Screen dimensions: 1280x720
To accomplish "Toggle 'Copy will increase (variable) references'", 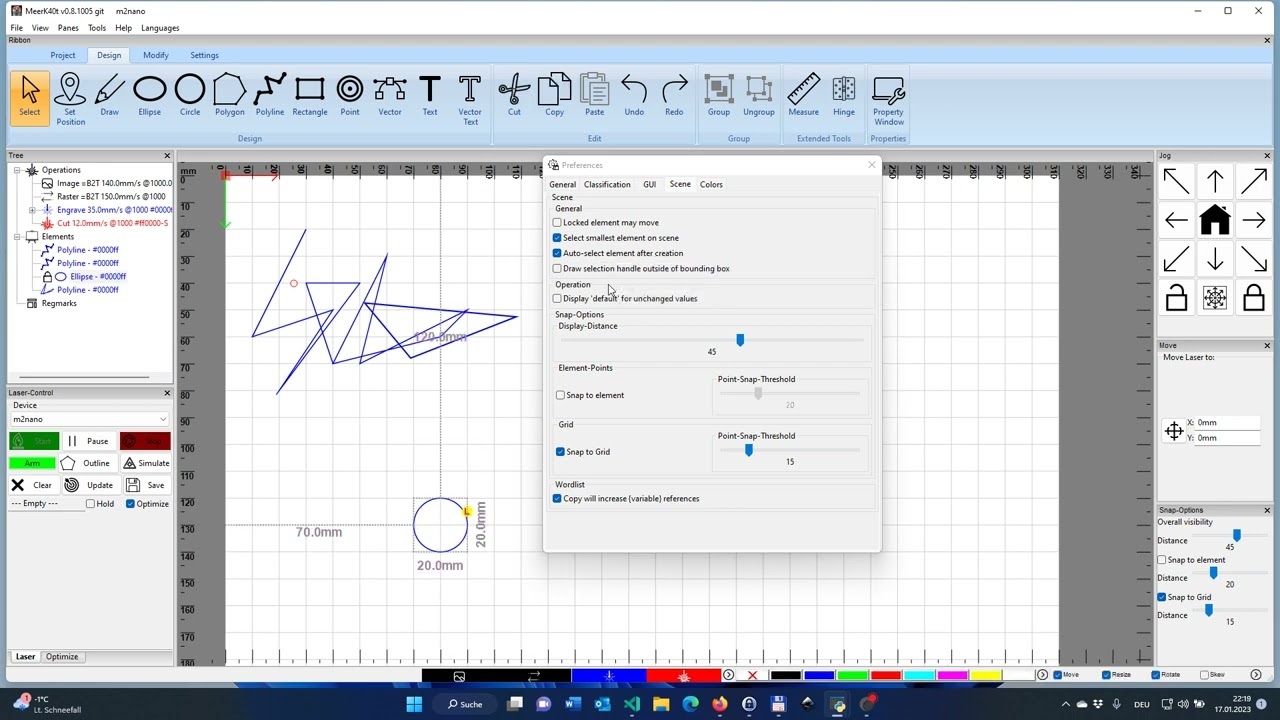I will click(x=557, y=498).
